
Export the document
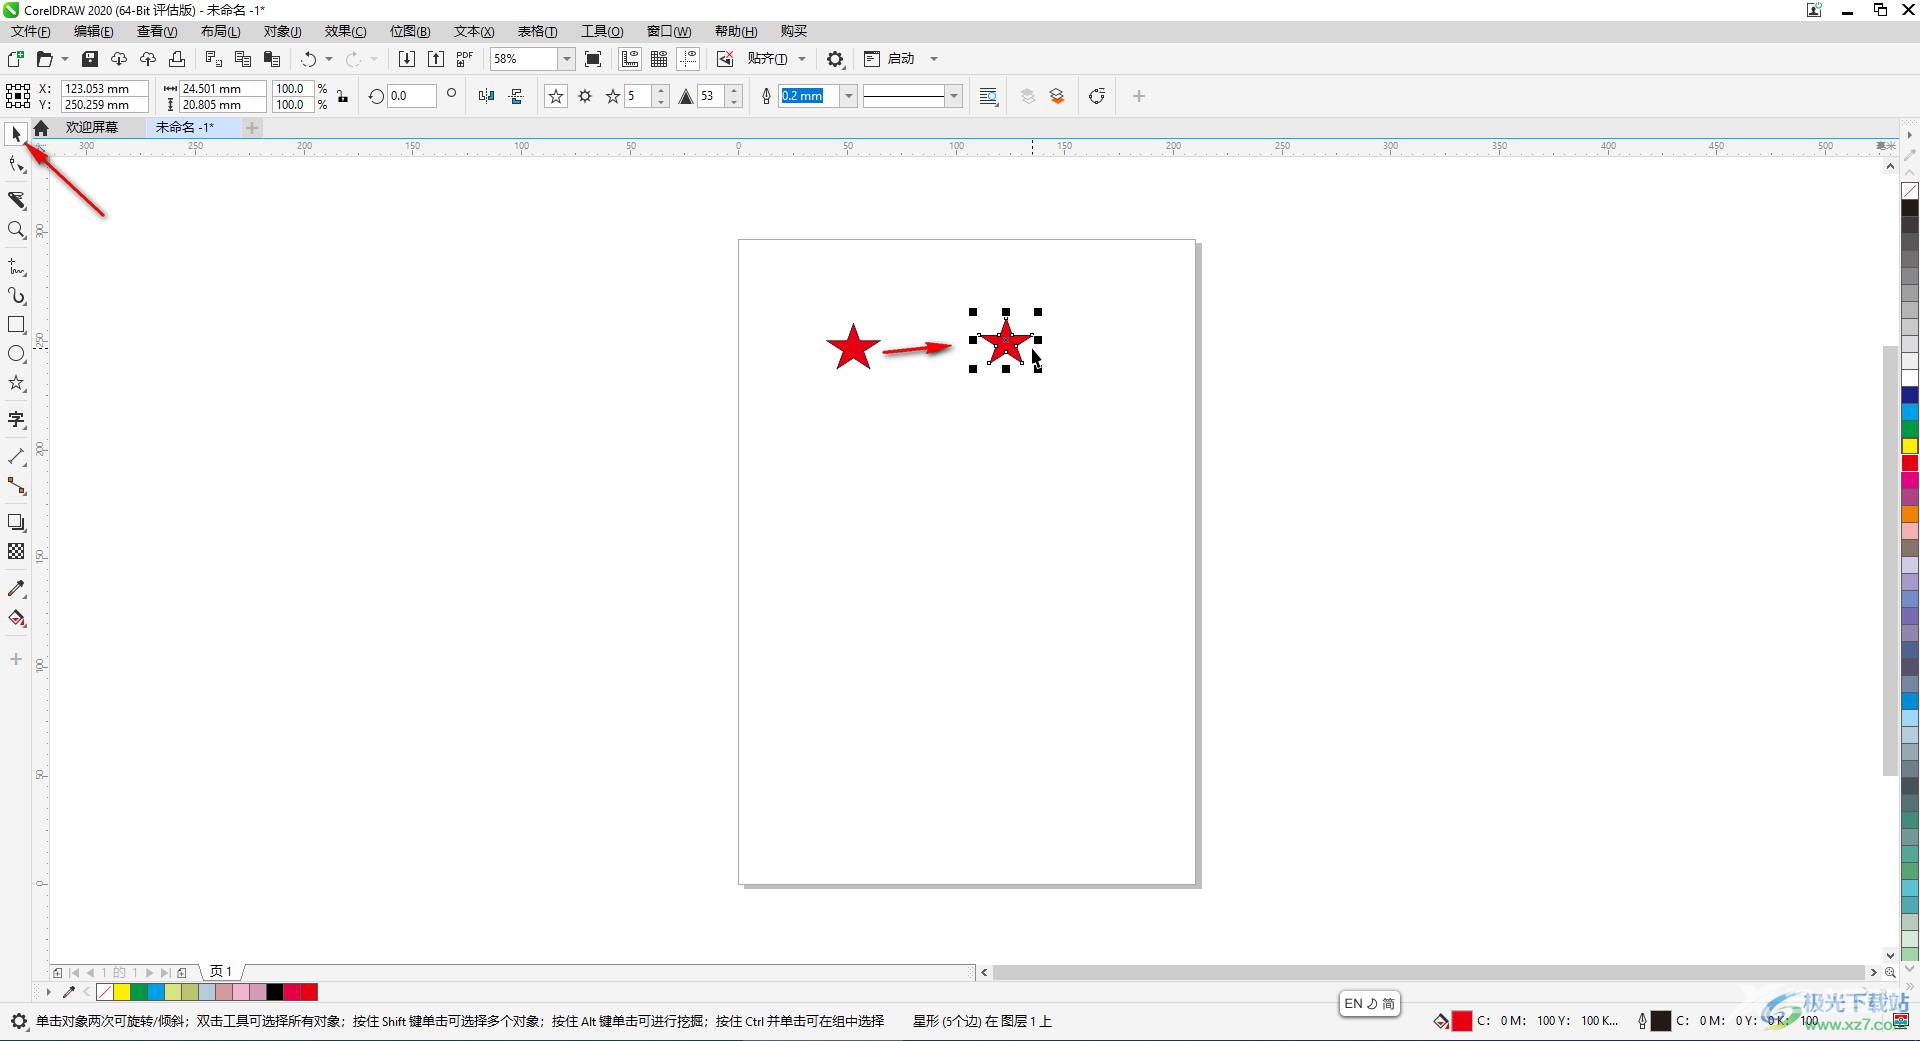point(436,59)
